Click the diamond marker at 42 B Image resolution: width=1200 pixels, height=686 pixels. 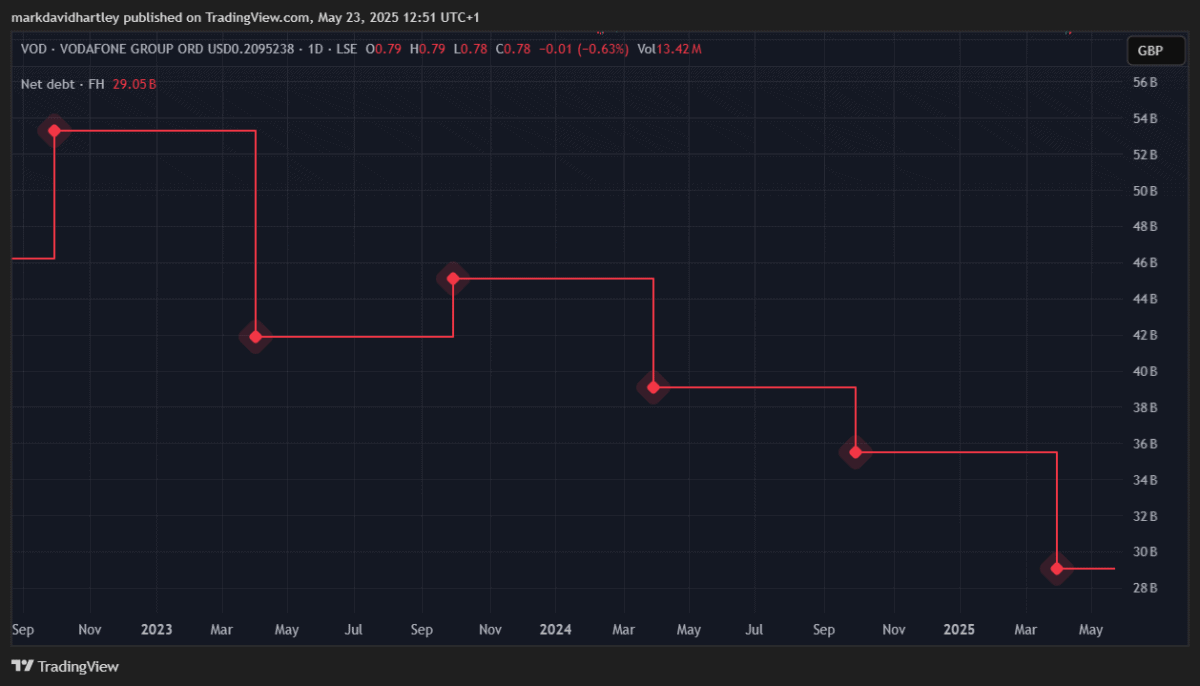[x=256, y=337]
